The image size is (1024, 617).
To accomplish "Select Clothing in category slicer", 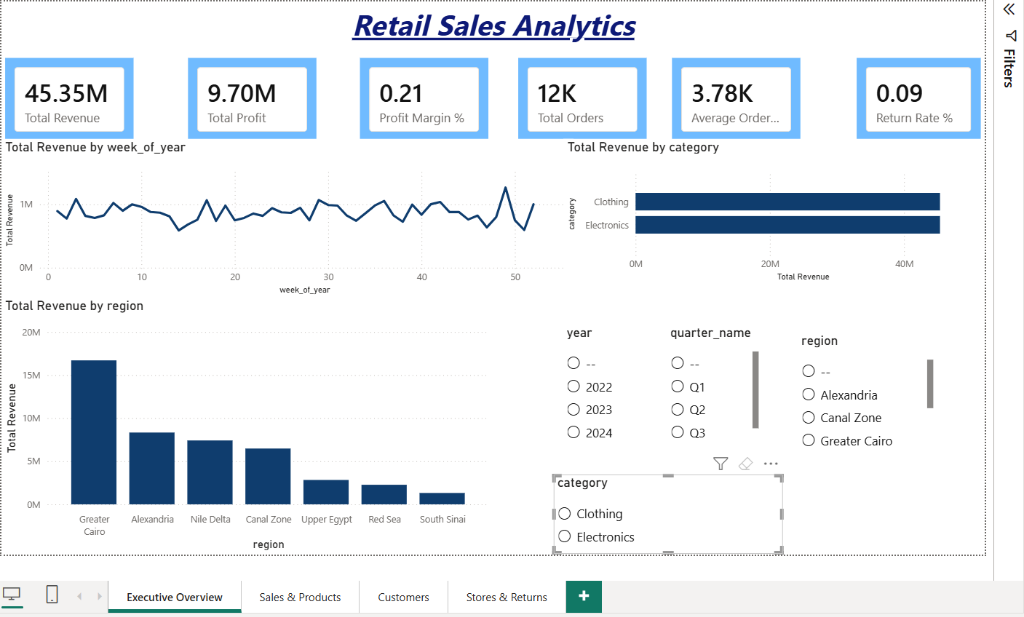I will pyautogui.click(x=565, y=513).
